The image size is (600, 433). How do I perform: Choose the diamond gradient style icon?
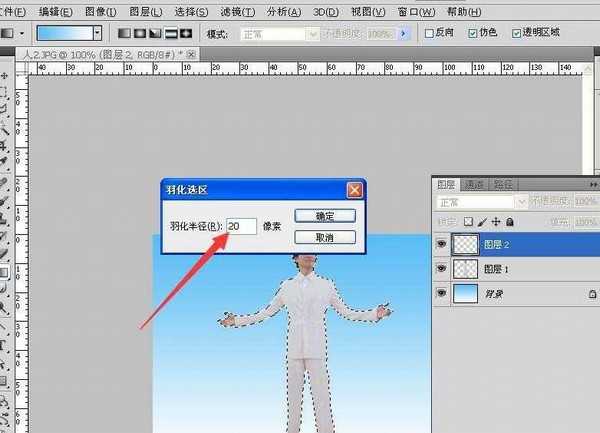click(185, 33)
